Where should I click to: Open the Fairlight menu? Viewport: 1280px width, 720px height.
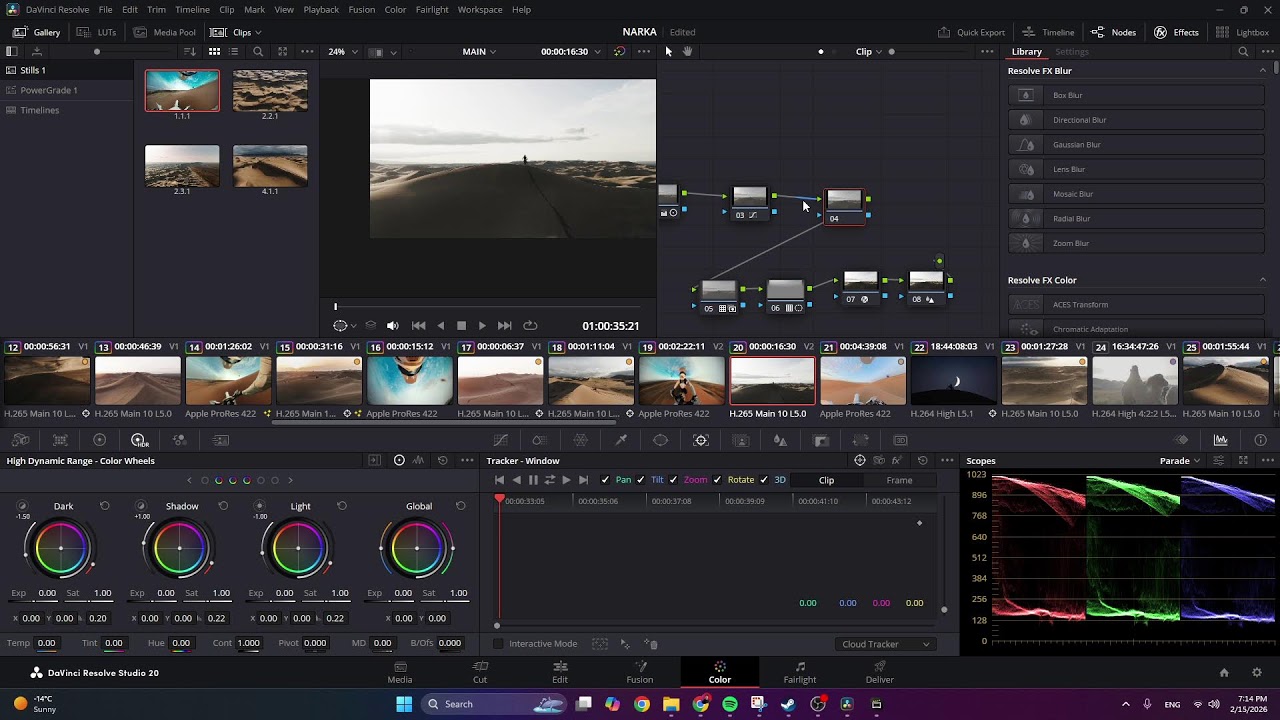click(432, 9)
